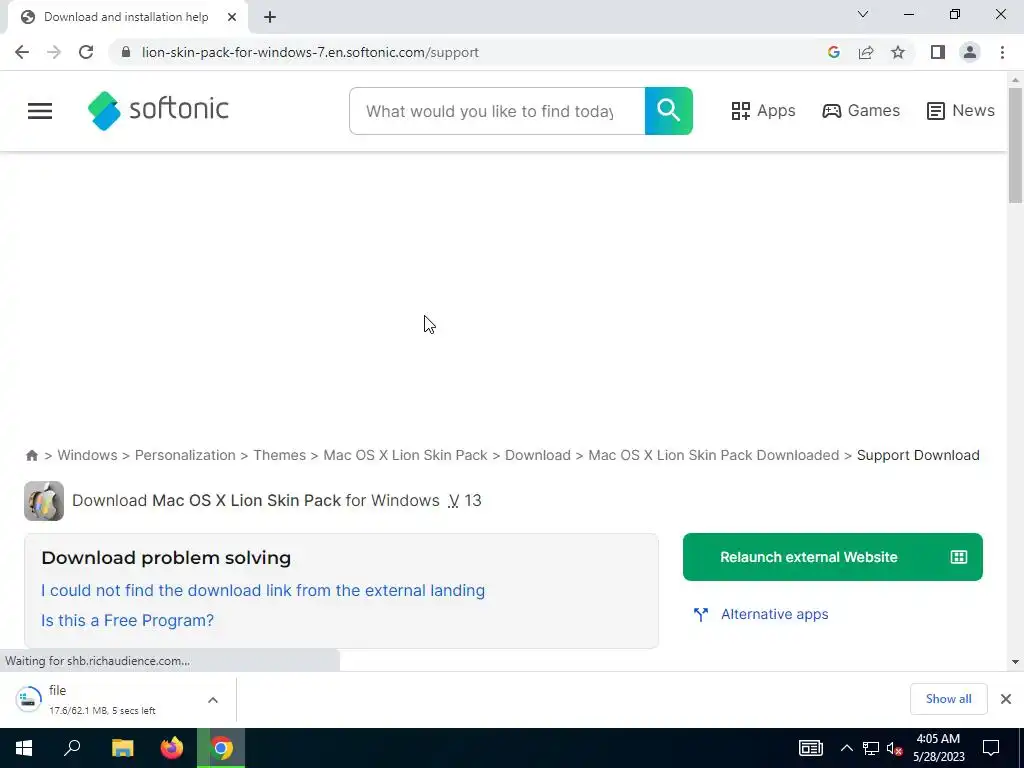The image size is (1024, 768).
Task: Reload the current page
Action: click(86, 52)
